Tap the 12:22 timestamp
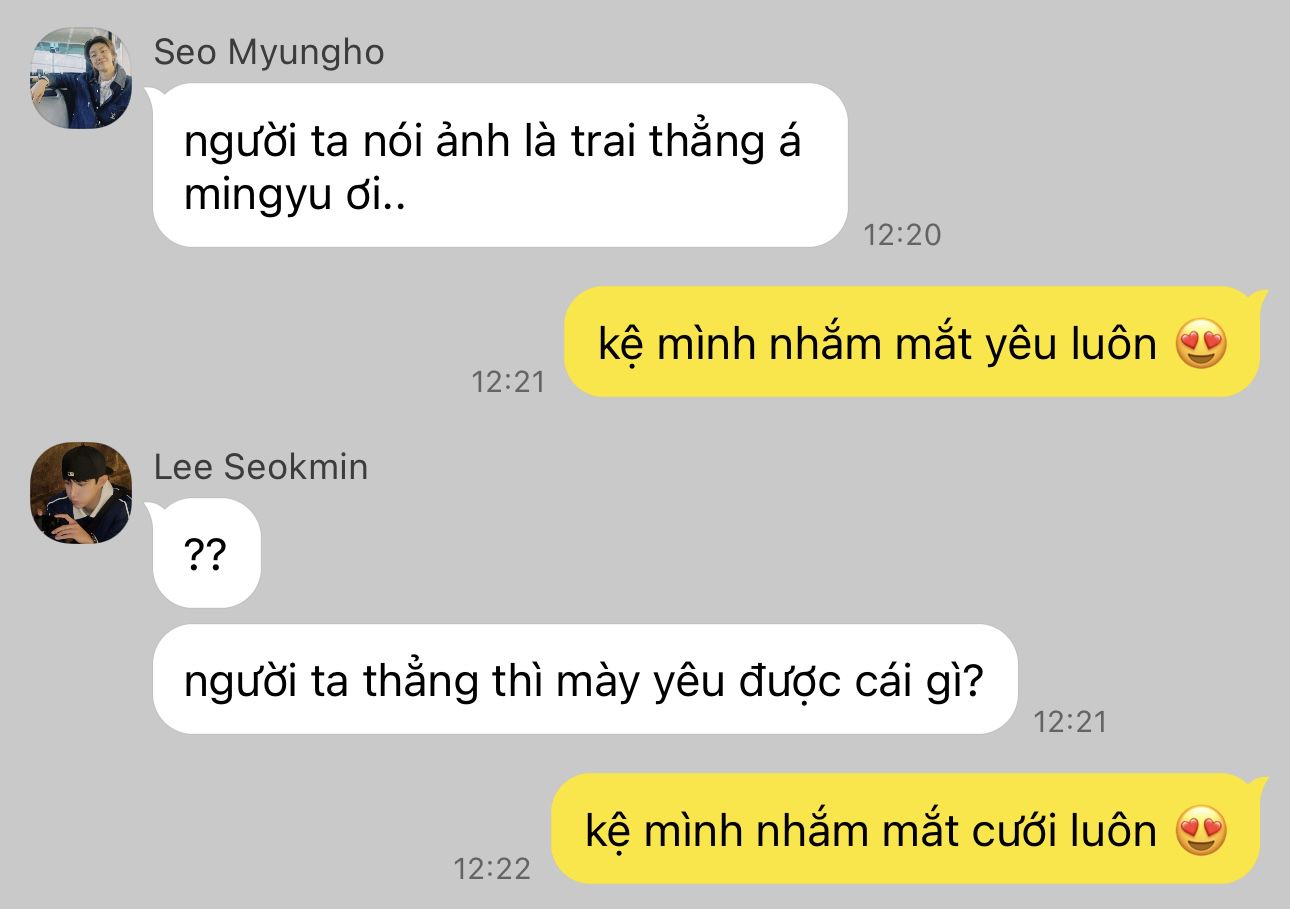1290x909 pixels. (x=492, y=868)
